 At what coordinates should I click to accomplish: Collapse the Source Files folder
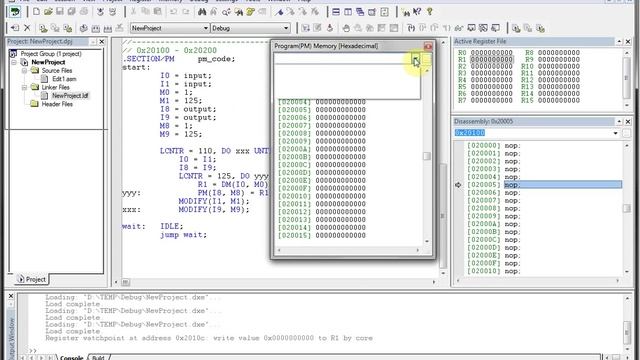(24, 71)
